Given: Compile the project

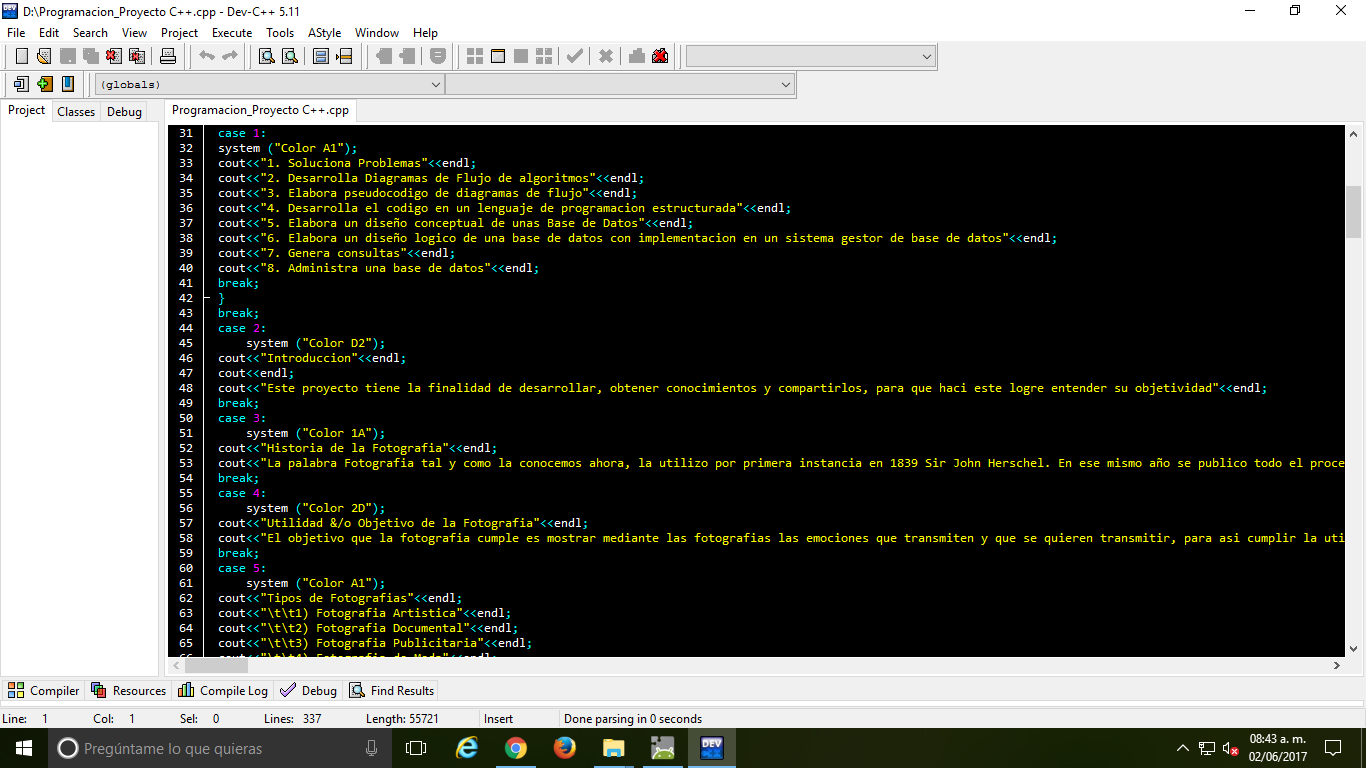Looking at the screenshot, I should point(474,56).
